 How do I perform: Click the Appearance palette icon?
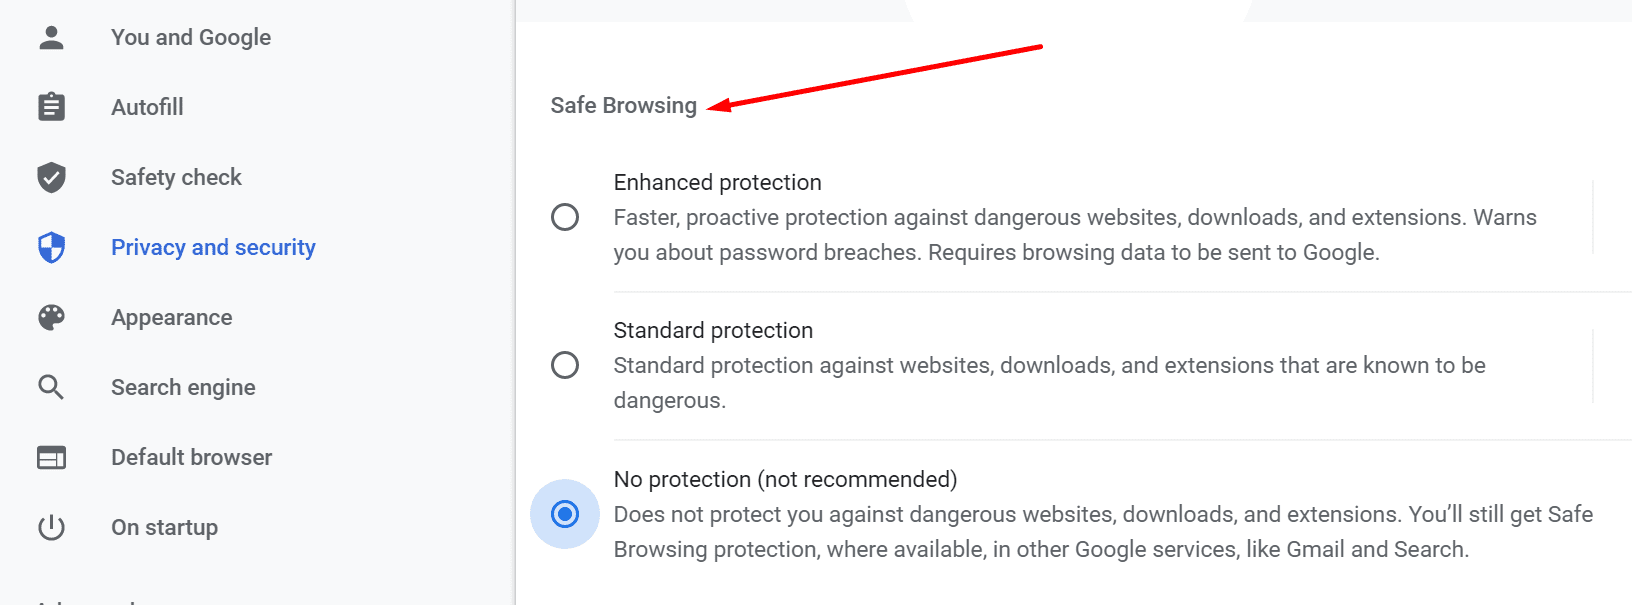pyautogui.click(x=51, y=317)
